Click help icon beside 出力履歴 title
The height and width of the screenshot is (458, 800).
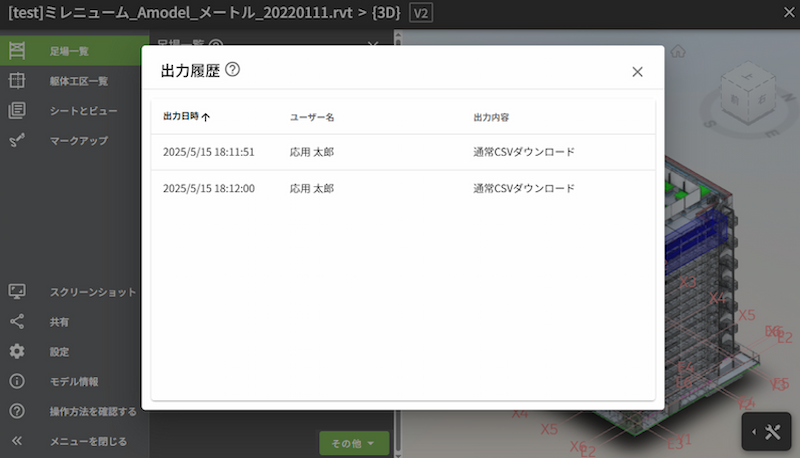click(x=233, y=70)
